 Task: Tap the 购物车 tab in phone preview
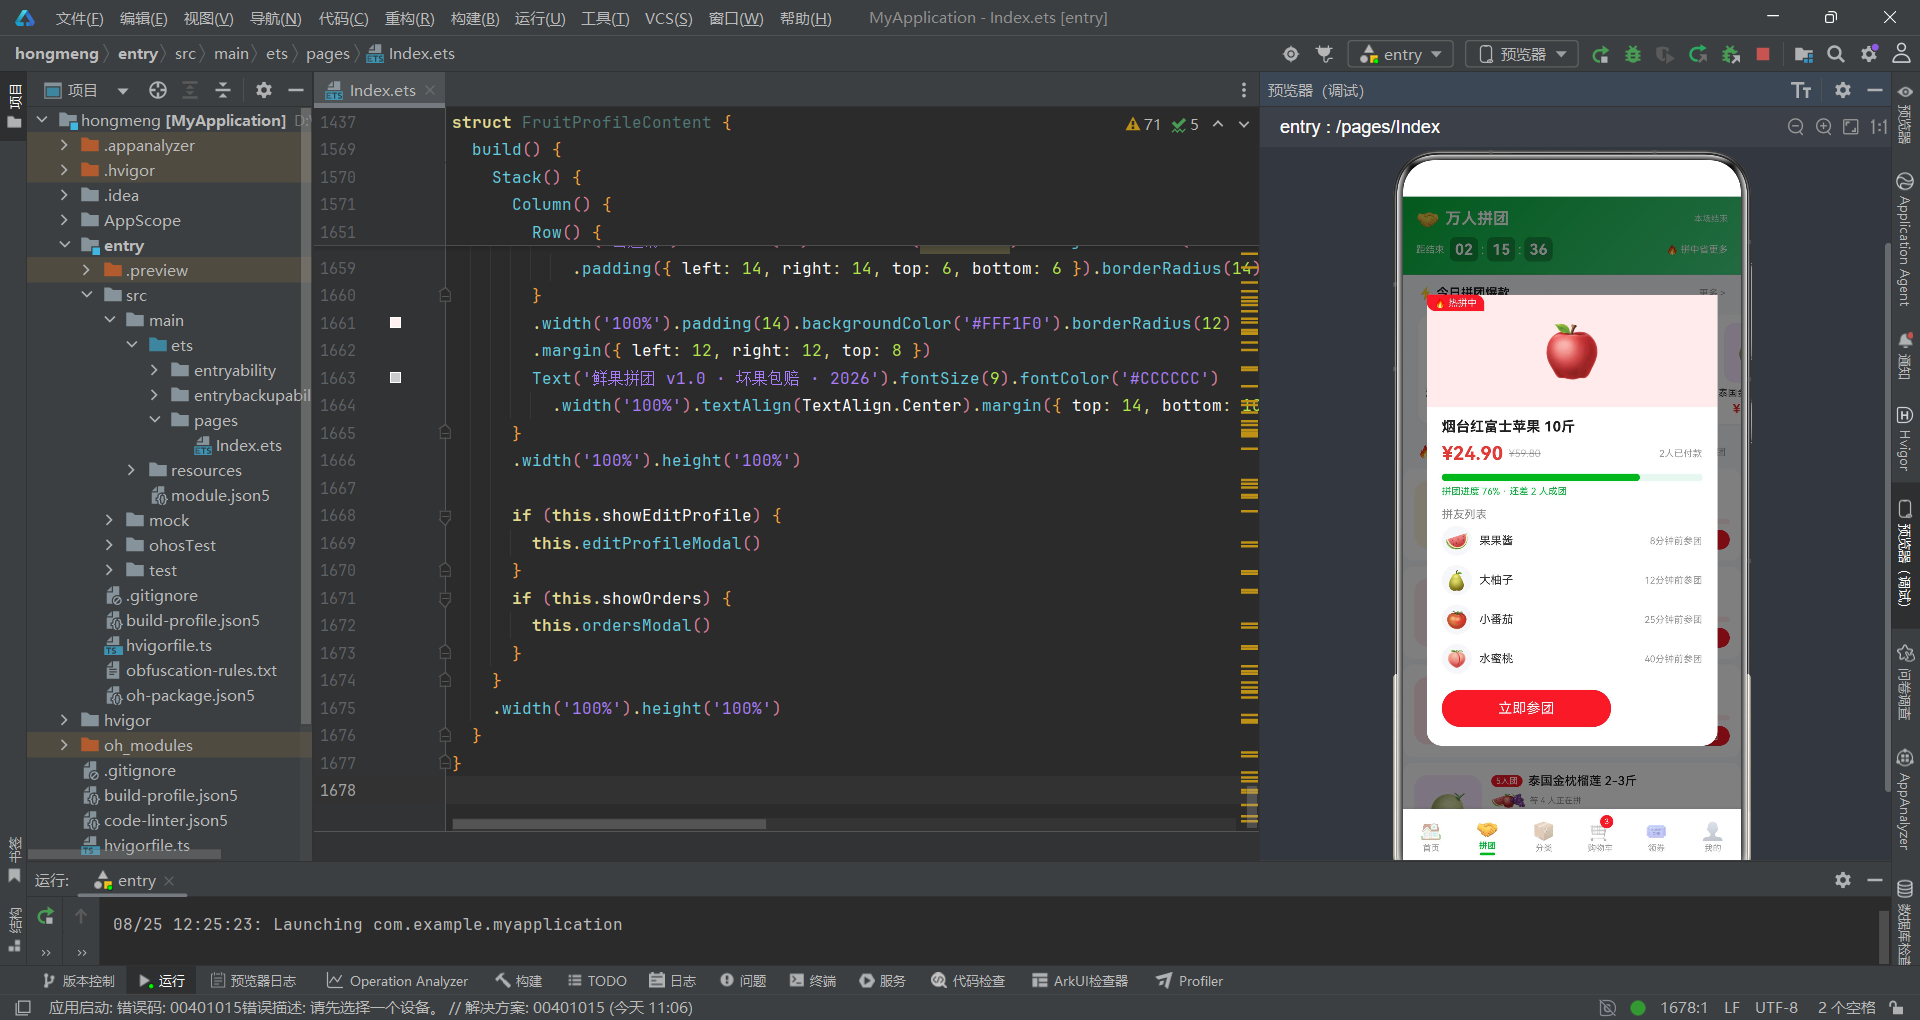(1599, 837)
